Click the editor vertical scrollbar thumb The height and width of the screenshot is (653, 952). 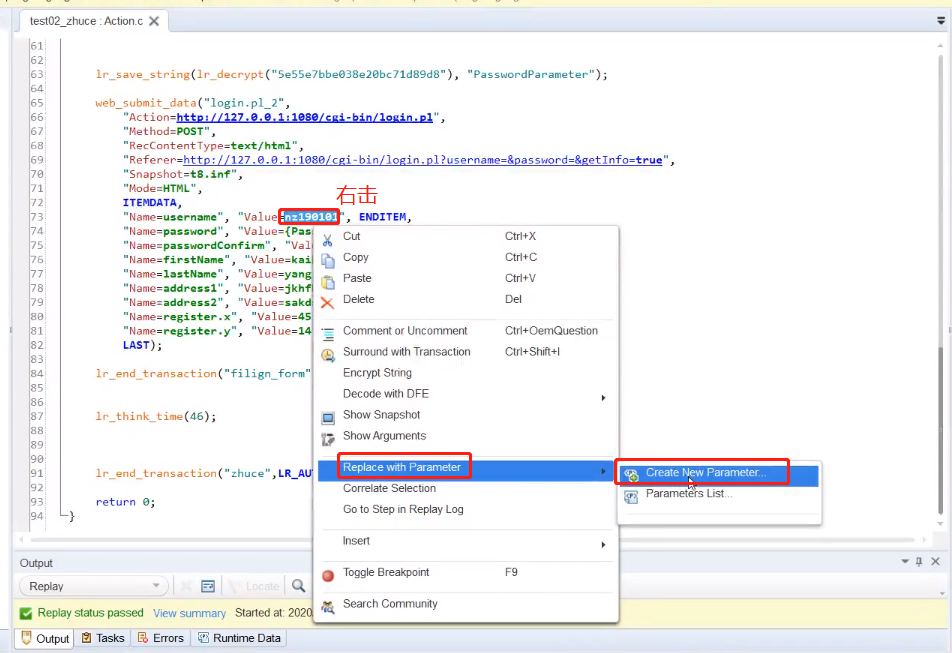coord(940,431)
